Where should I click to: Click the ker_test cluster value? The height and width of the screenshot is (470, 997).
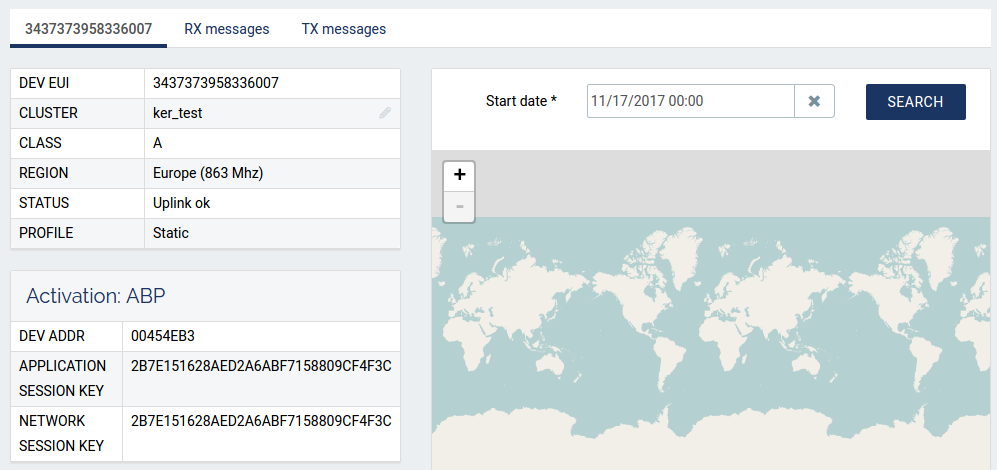pyautogui.click(x=178, y=113)
